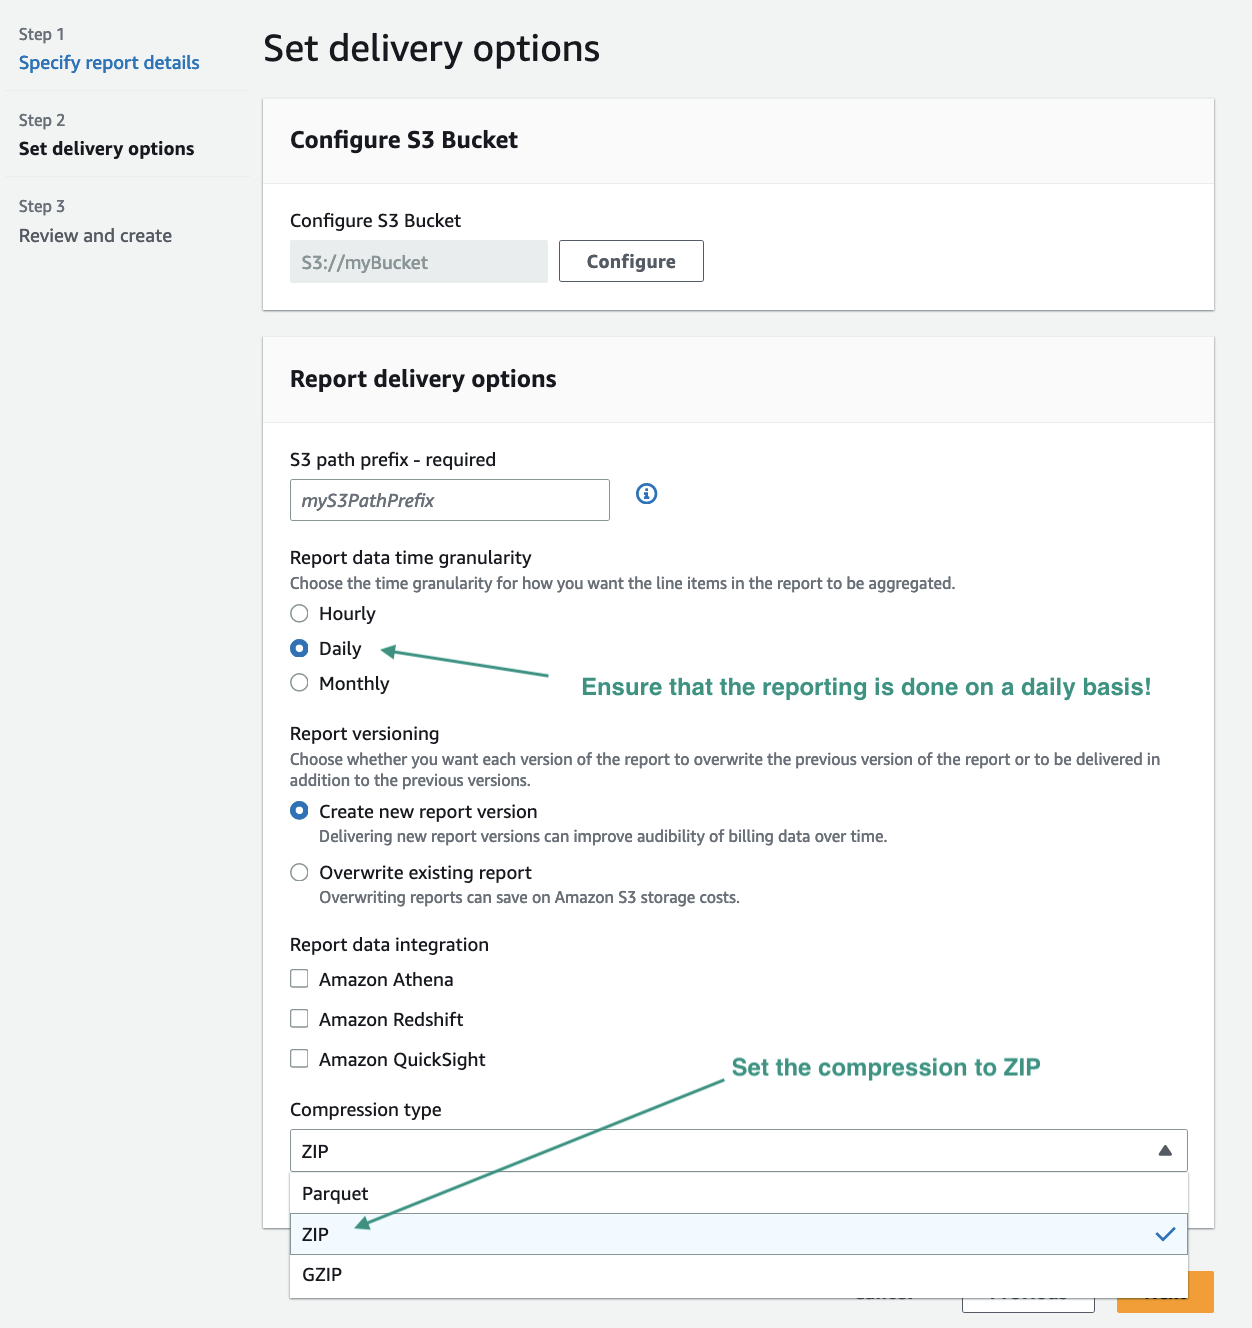Select the Daily time granularity radio
The image size is (1252, 1328).
pyautogui.click(x=299, y=648)
